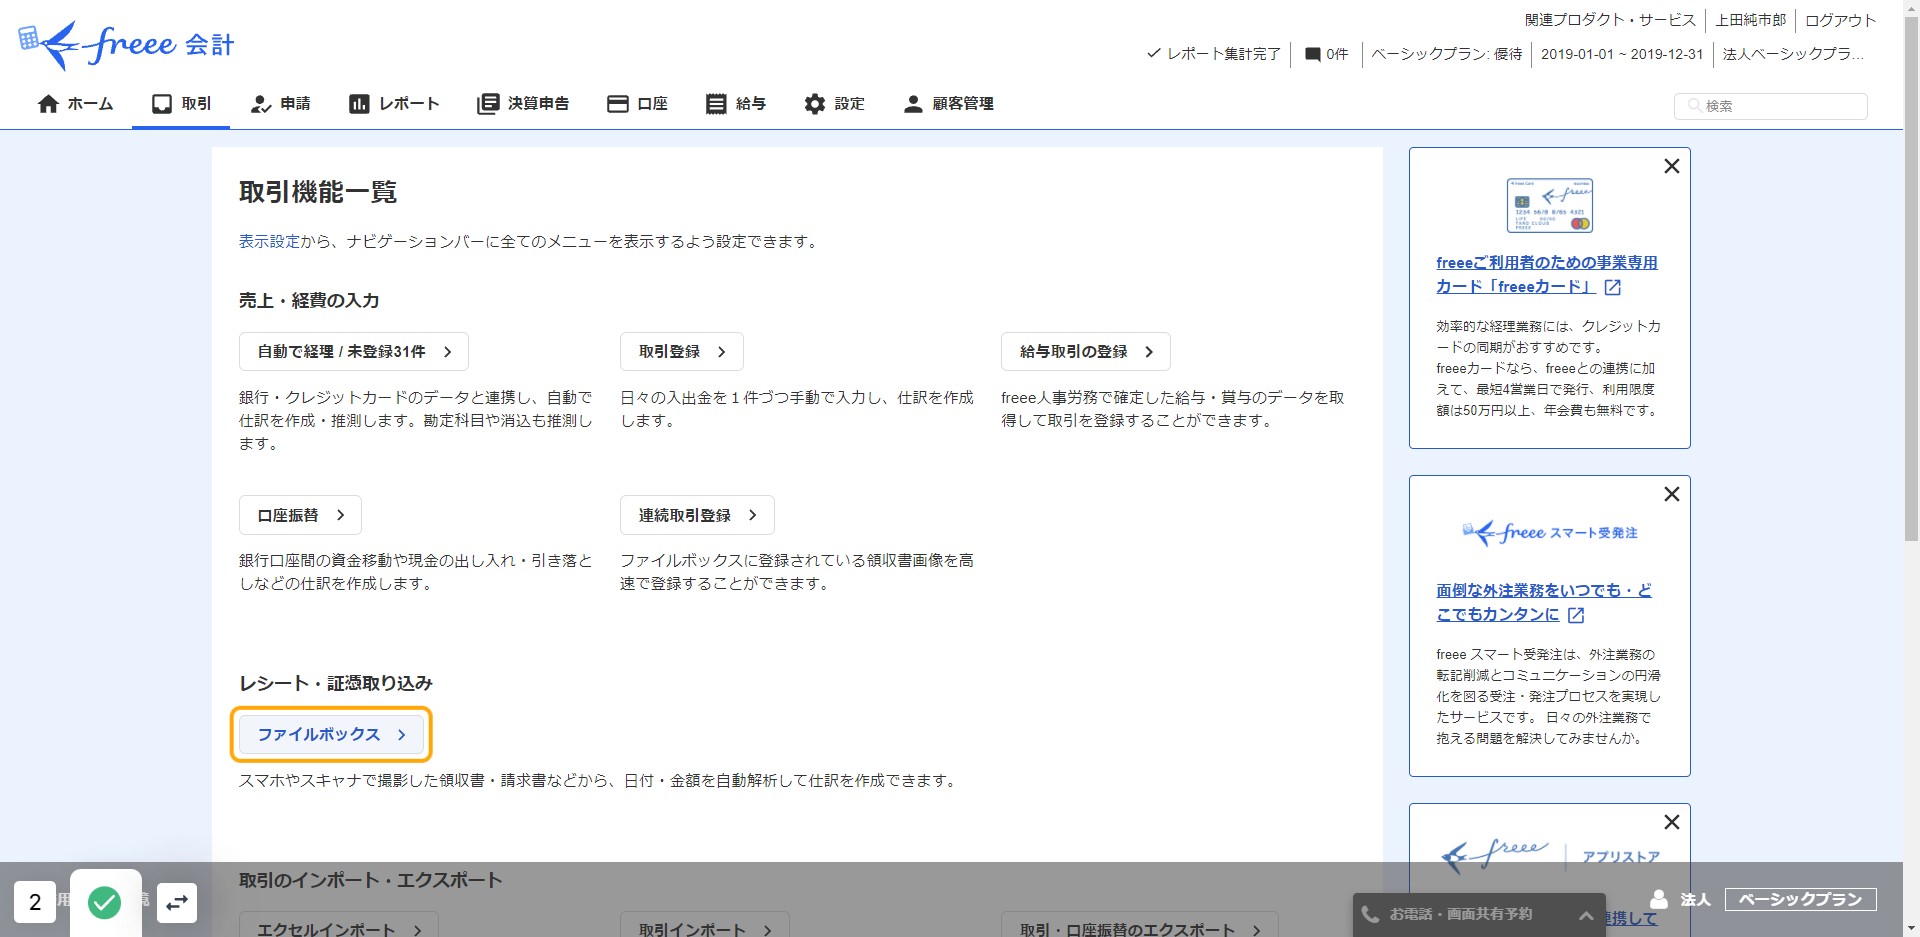Click the freee スマート受発注 logo
This screenshot has width=1920, height=937.
(x=1550, y=533)
